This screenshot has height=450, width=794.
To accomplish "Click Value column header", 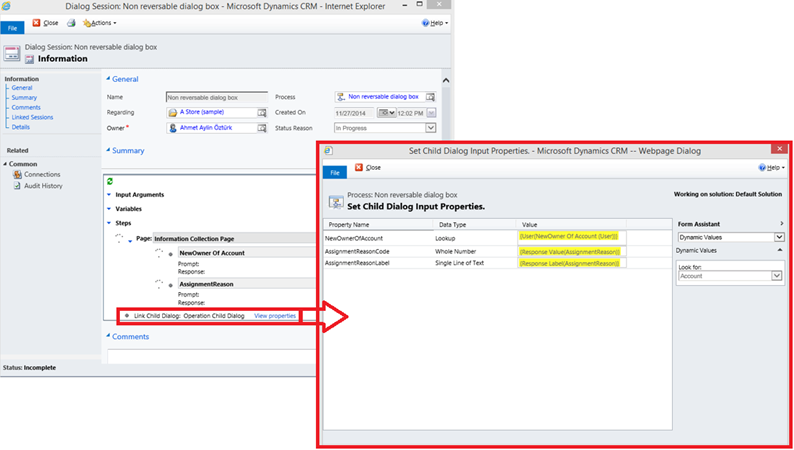I will tap(529, 225).
